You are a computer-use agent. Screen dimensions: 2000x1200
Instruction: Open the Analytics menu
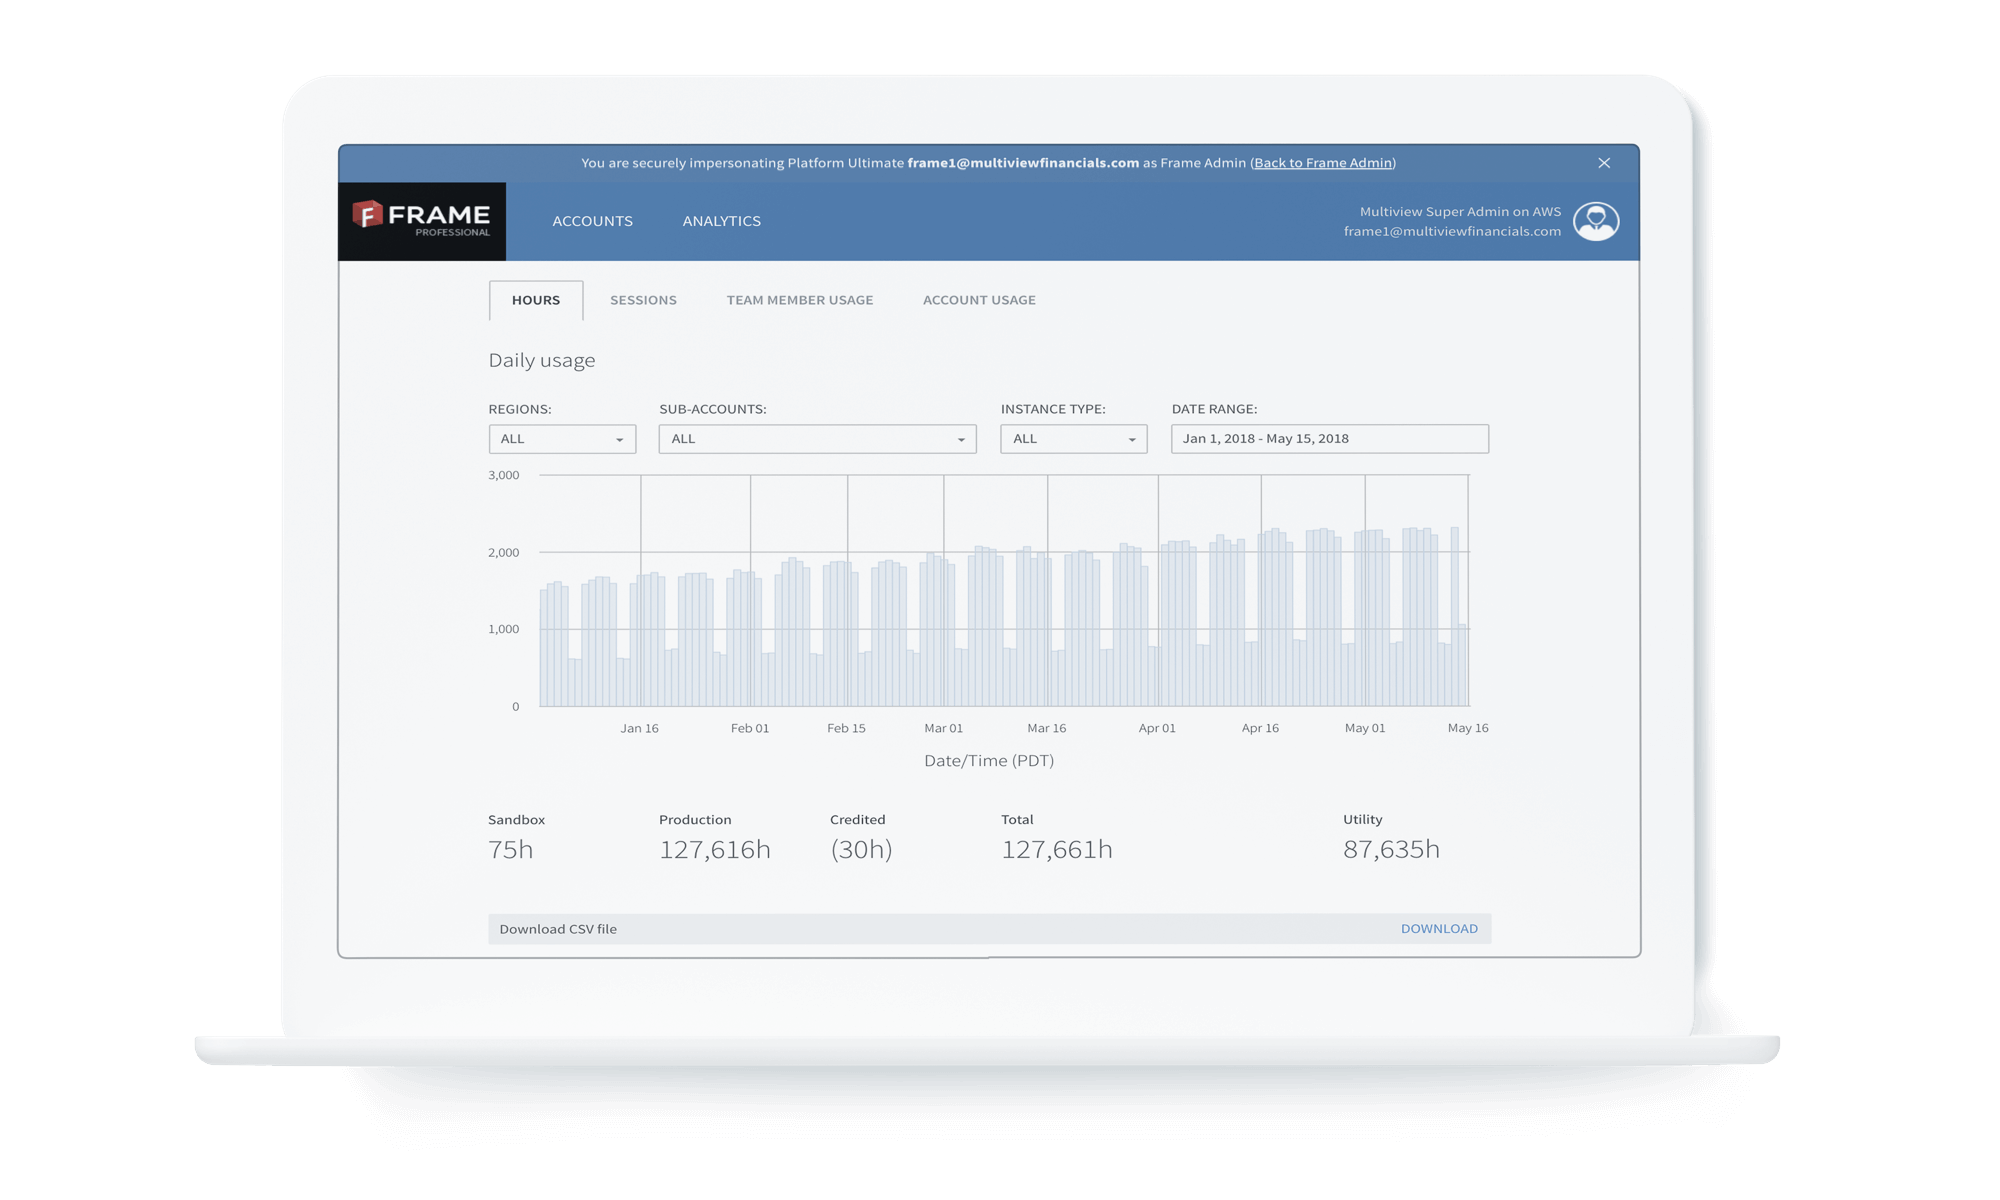coord(721,221)
